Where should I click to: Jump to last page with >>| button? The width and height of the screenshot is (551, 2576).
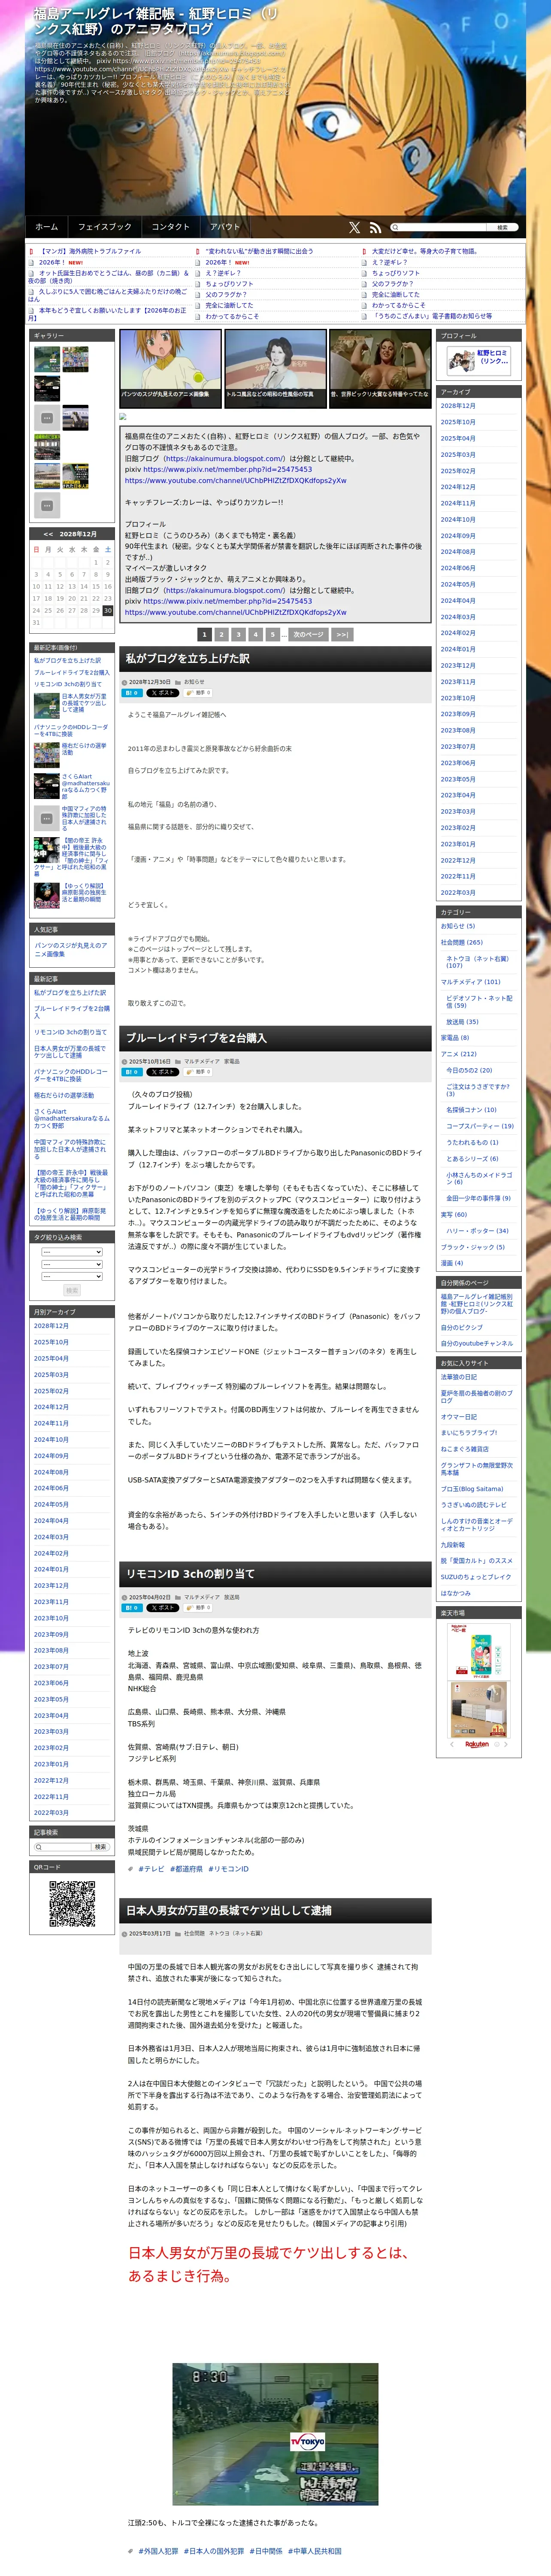pos(341,634)
